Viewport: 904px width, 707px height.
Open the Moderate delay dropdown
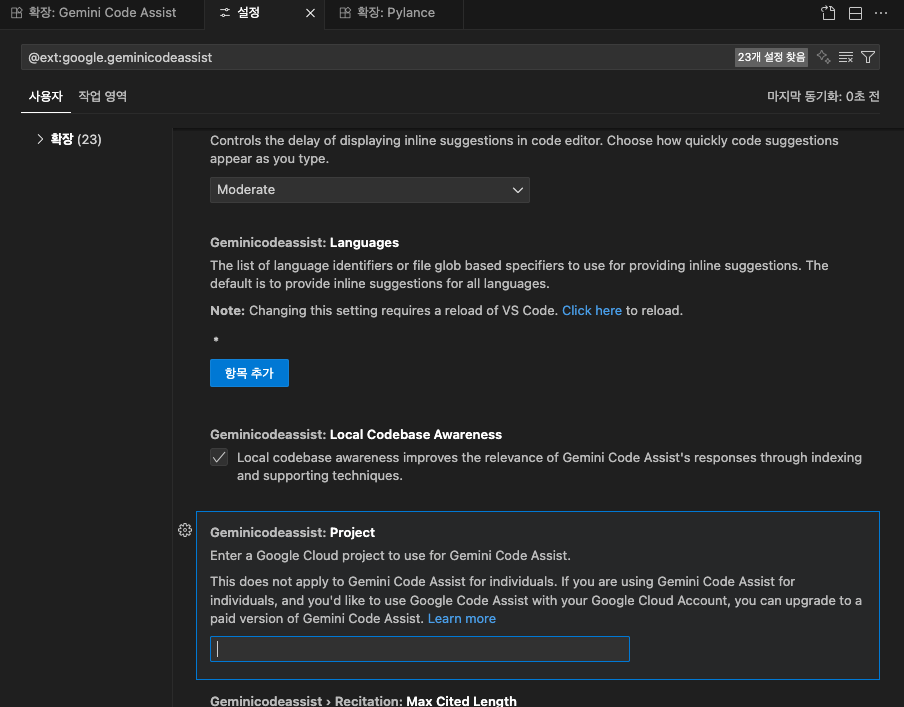coord(370,190)
